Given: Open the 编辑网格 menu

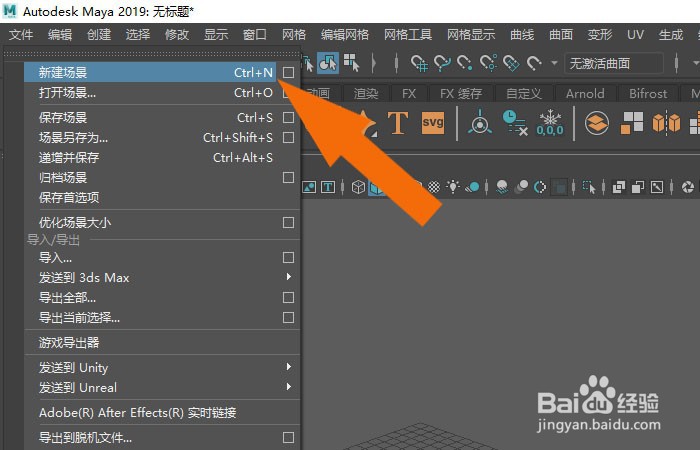Looking at the screenshot, I should coord(345,34).
